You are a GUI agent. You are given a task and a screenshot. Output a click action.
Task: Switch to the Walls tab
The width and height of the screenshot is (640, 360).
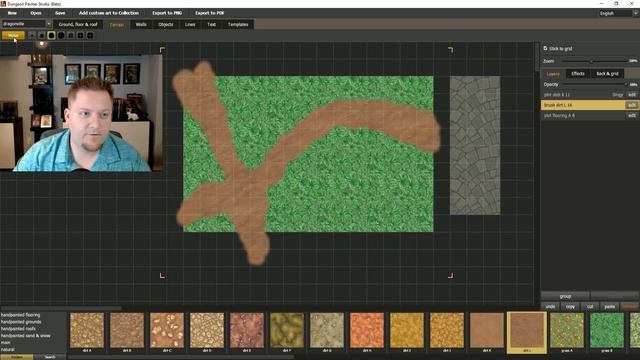pyautogui.click(x=141, y=24)
